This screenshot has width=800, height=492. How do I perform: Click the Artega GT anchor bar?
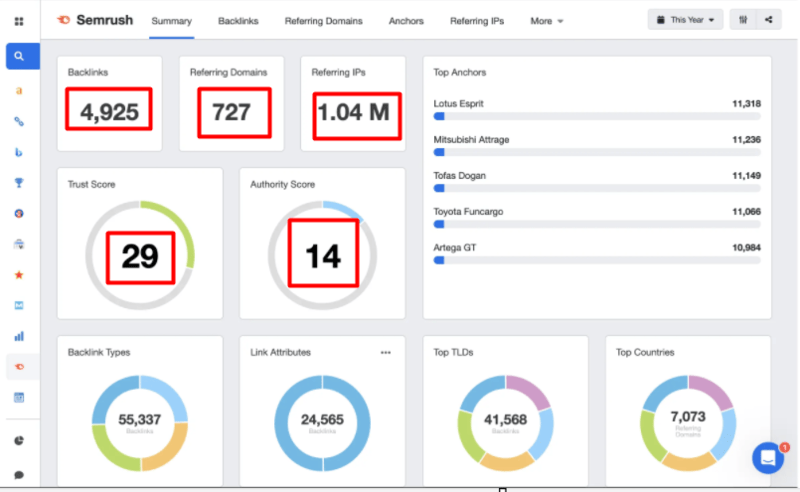(597, 260)
